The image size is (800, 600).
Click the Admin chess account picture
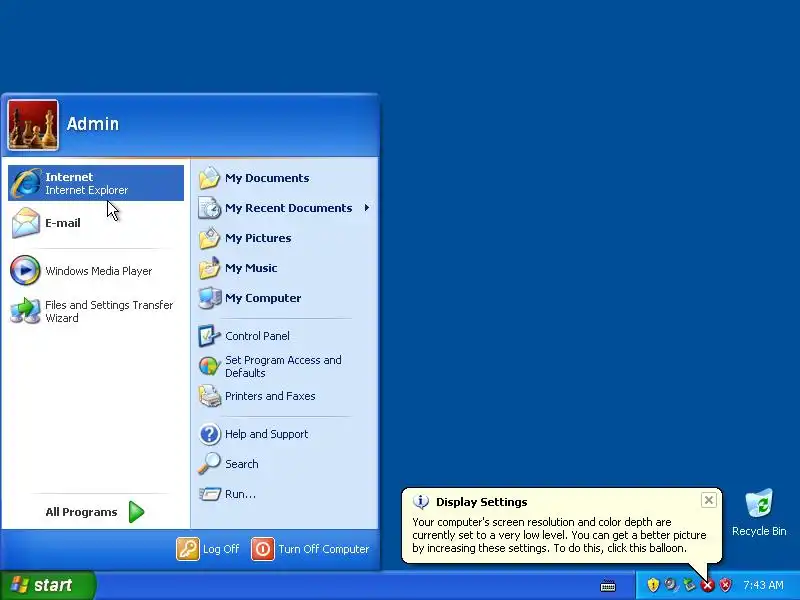click(33, 125)
